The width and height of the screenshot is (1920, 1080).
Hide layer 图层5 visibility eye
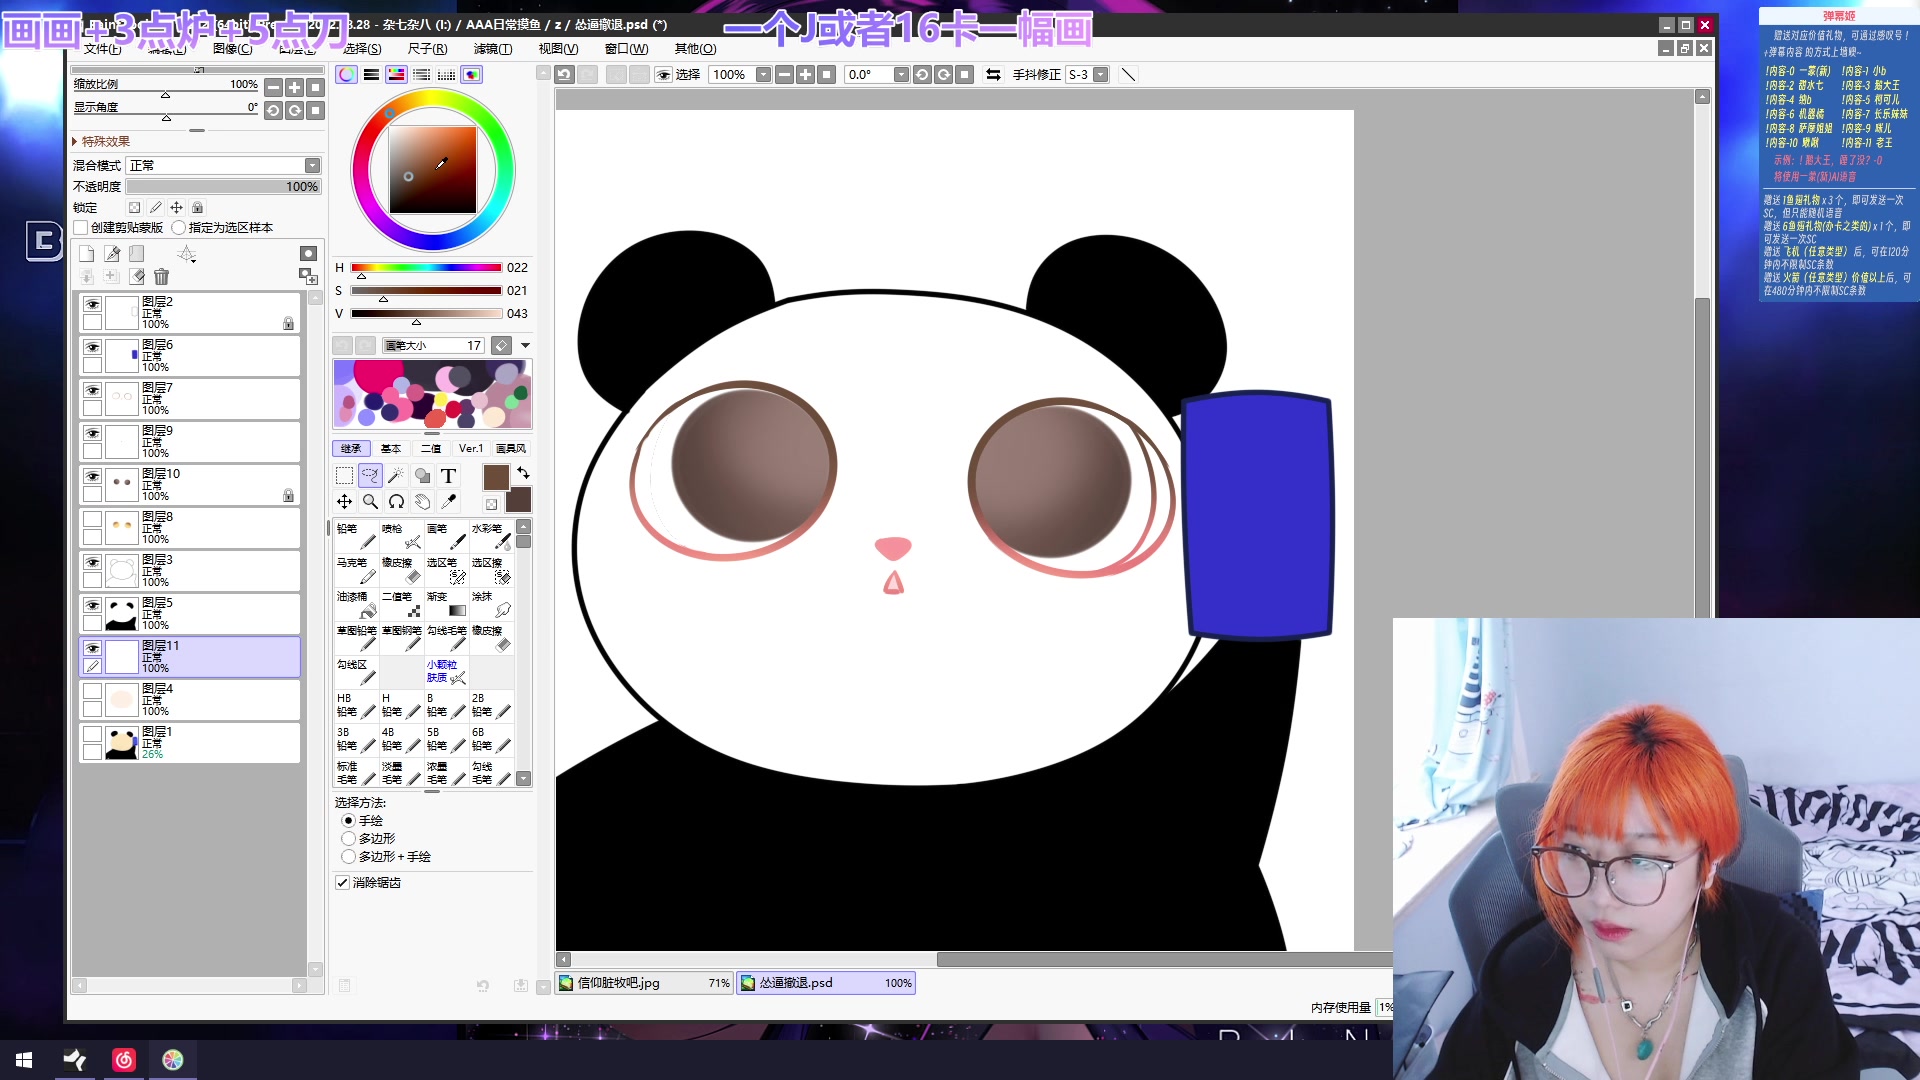pos(92,606)
